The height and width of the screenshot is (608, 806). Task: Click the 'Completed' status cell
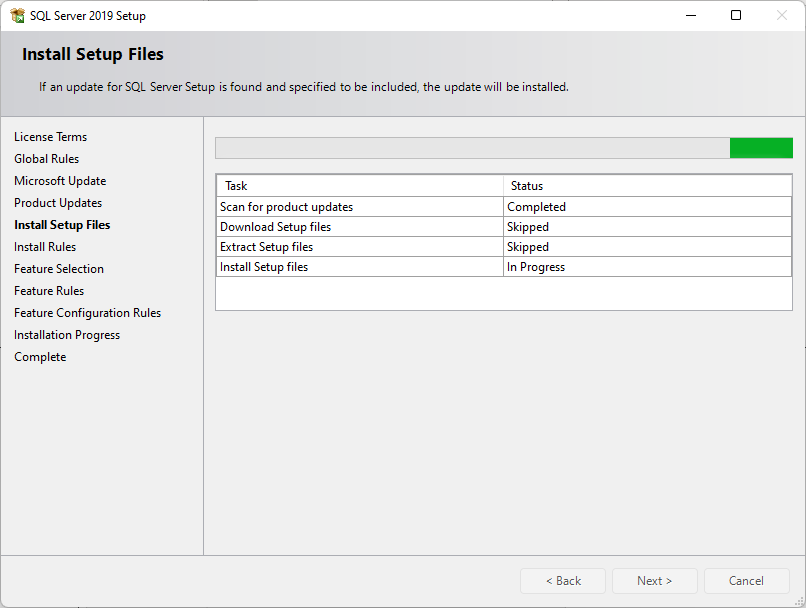pyautogui.click(x=647, y=207)
